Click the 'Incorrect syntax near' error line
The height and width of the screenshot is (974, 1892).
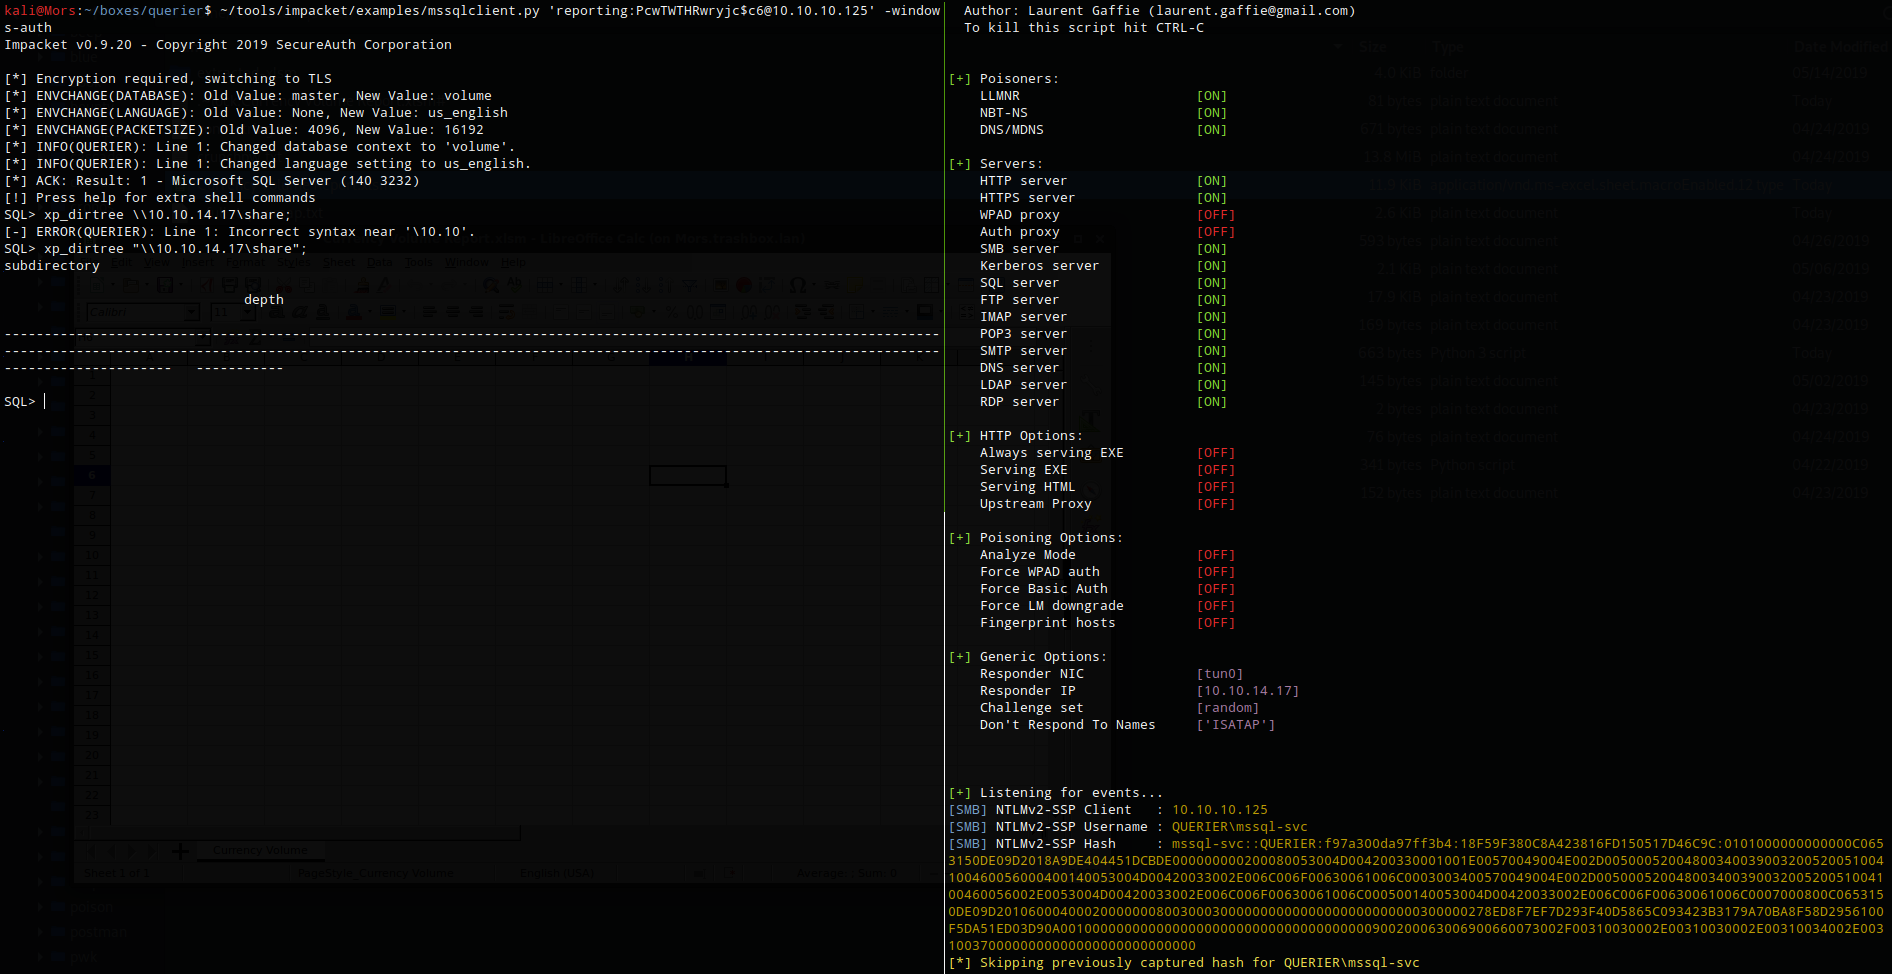point(240,232)
